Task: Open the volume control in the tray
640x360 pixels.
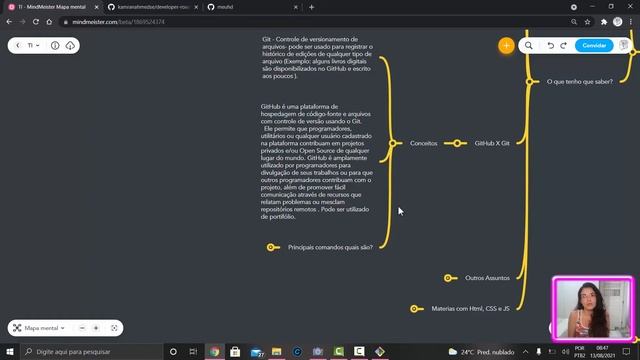Action: 565,351
